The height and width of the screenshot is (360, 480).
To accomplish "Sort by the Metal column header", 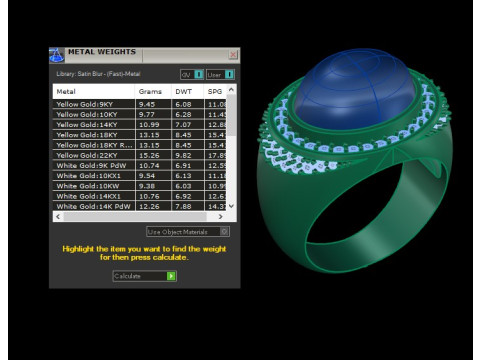I will (94, 91).
